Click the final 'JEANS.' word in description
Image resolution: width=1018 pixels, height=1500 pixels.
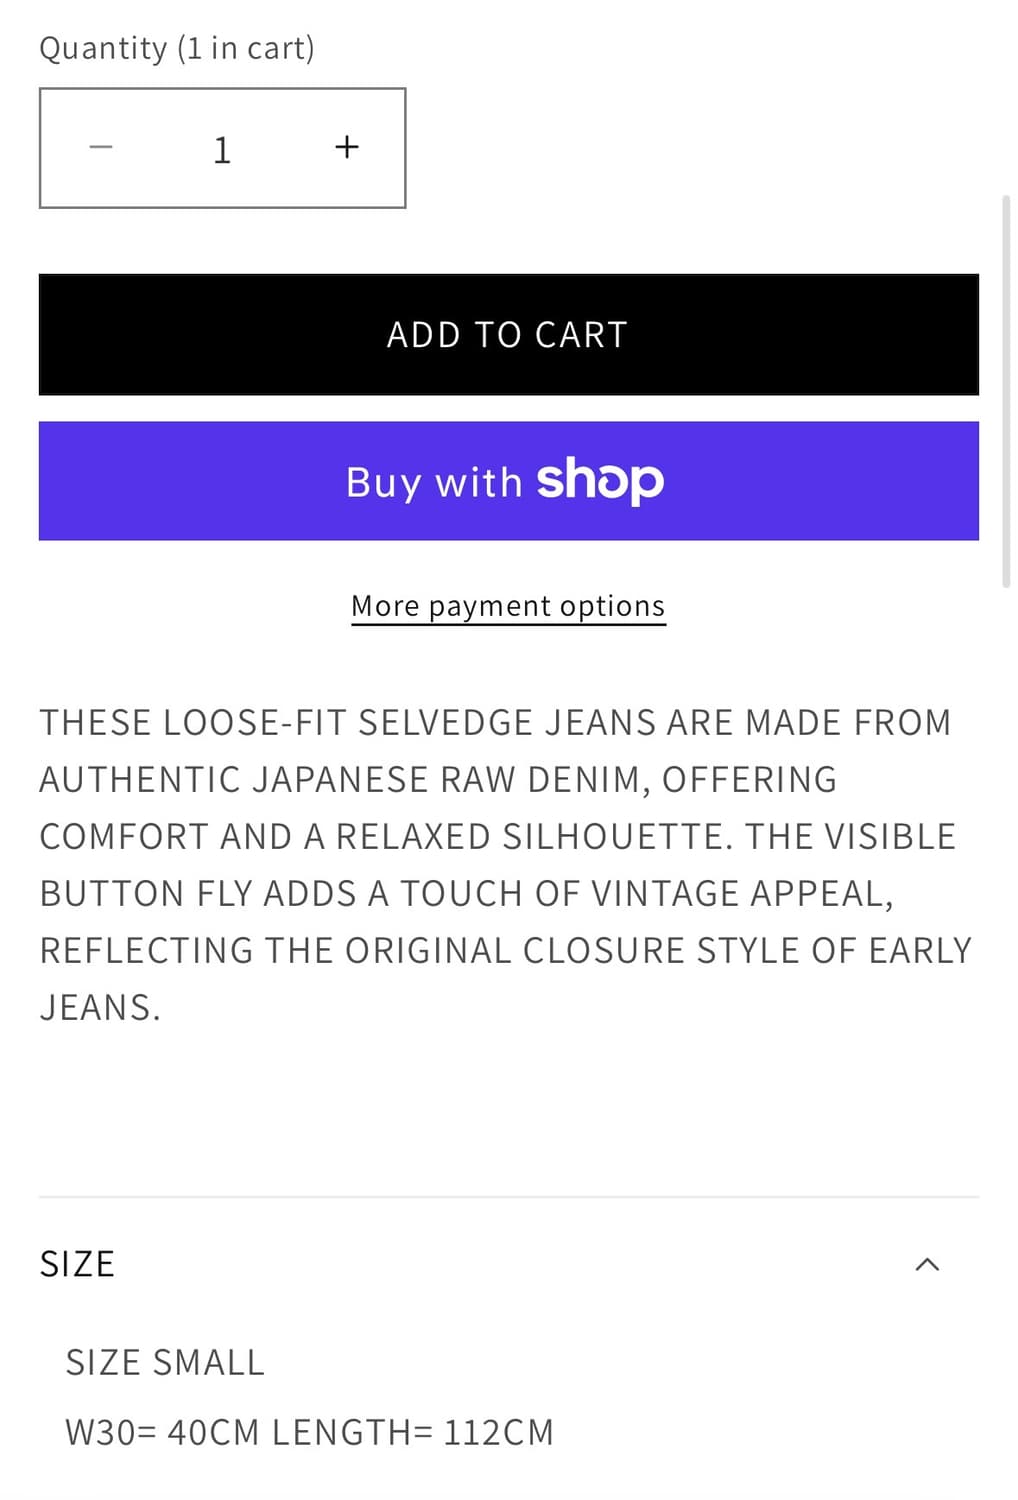pyautogui.click(x=100, y=1007)
